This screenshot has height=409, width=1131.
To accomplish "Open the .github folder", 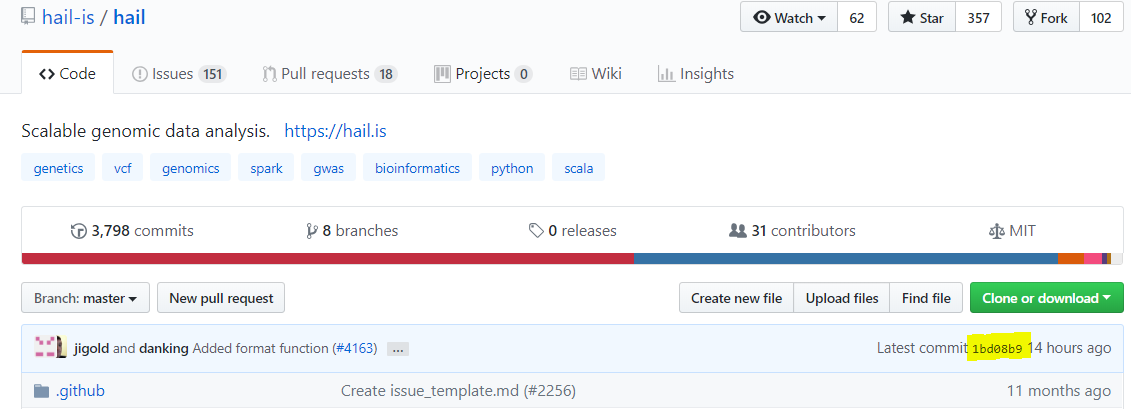I will click(x=80, y=391).
